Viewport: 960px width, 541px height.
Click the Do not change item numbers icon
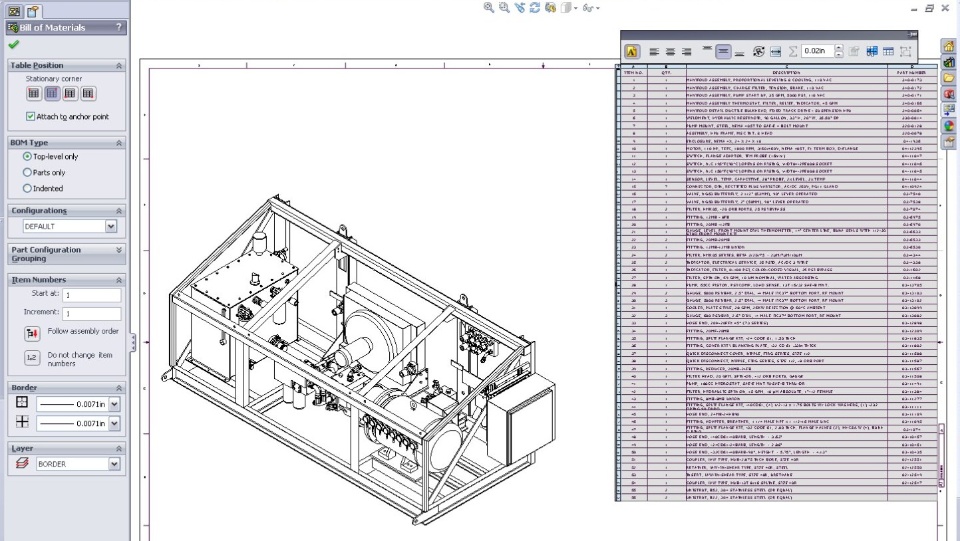tap(32, 358)
